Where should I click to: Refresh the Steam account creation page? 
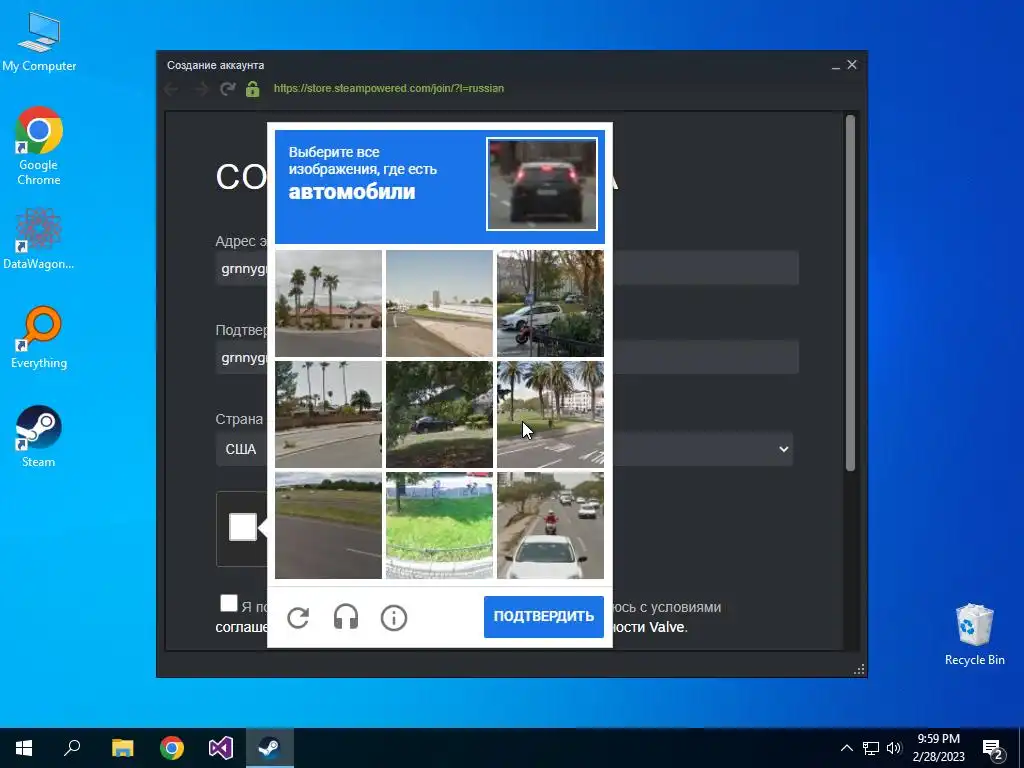227,89
